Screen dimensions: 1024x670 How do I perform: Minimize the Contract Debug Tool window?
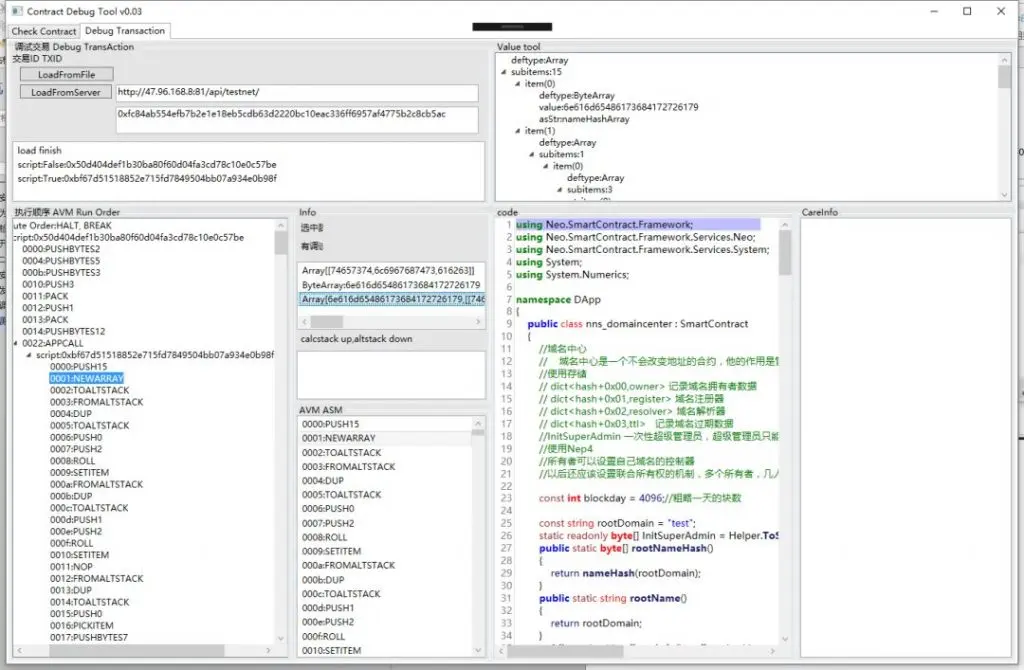935,11
